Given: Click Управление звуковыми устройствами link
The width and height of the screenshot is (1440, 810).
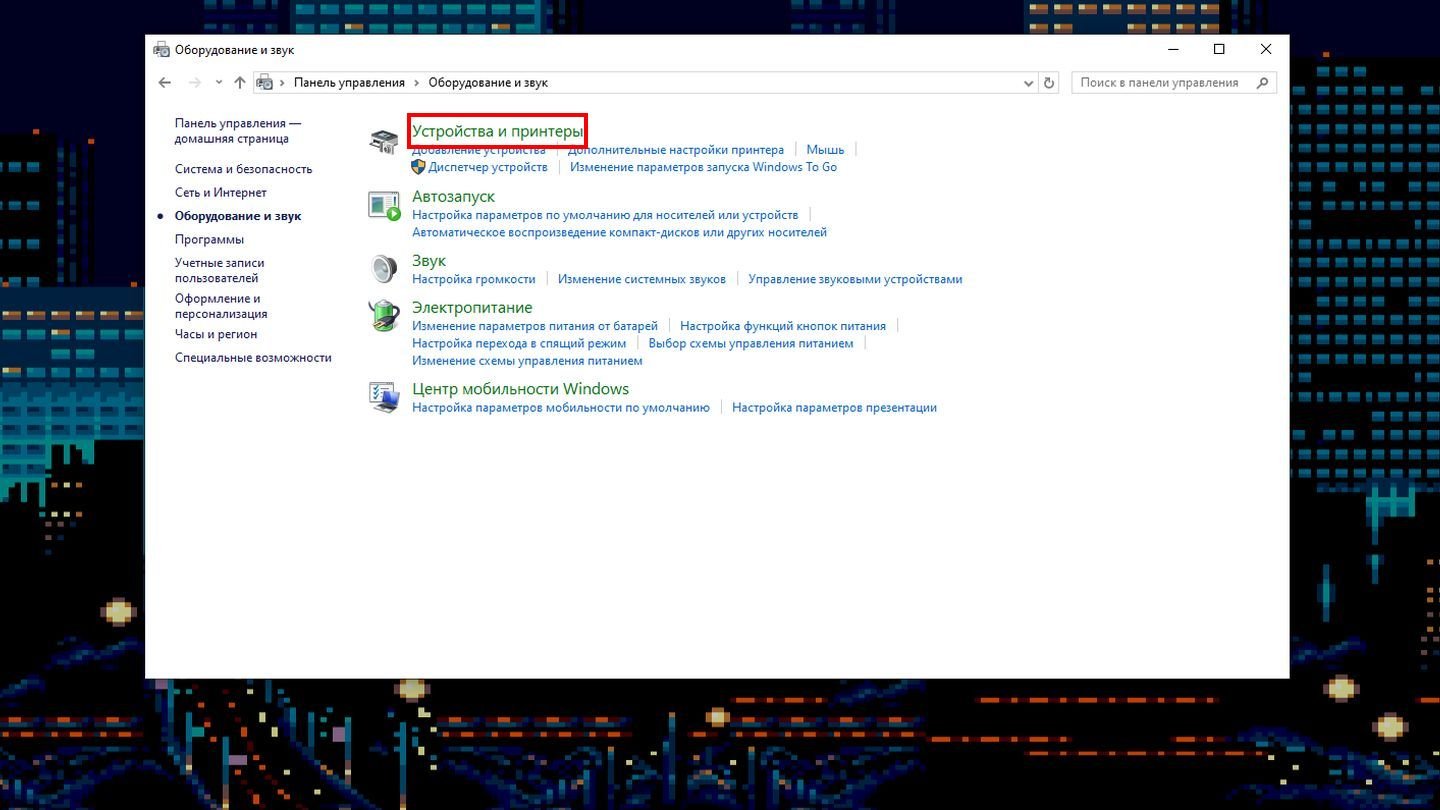Looking at the screenshot, I should click(x=855, y=279).
